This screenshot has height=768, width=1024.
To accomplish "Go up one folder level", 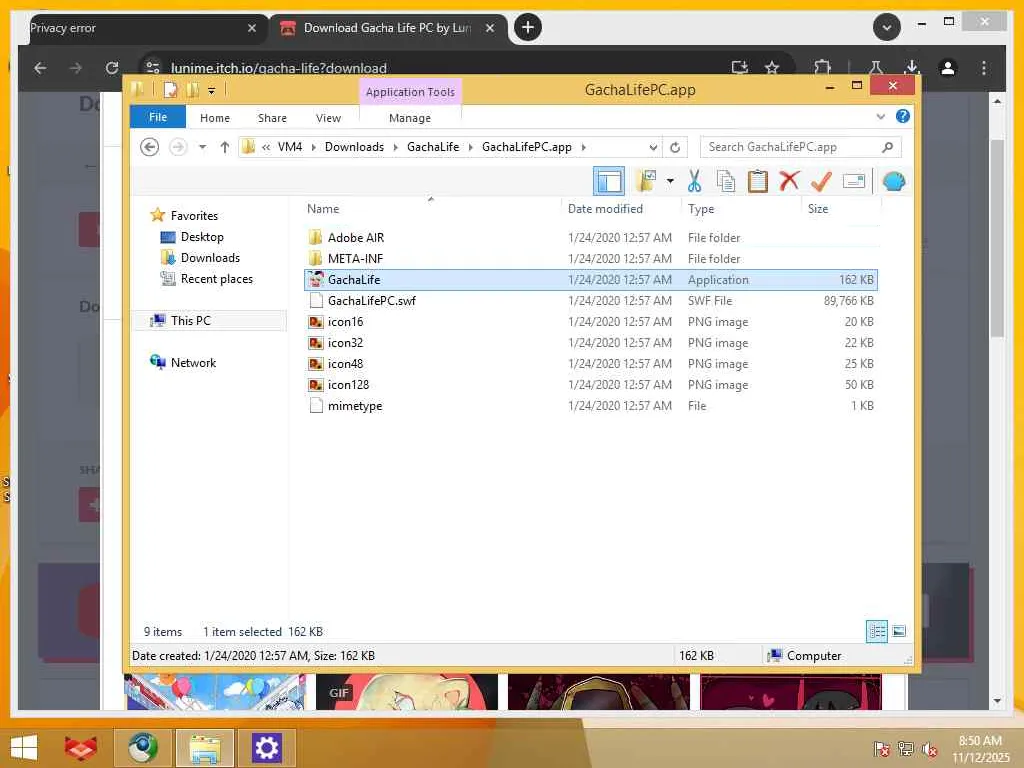I will click(x=225, y=147).
